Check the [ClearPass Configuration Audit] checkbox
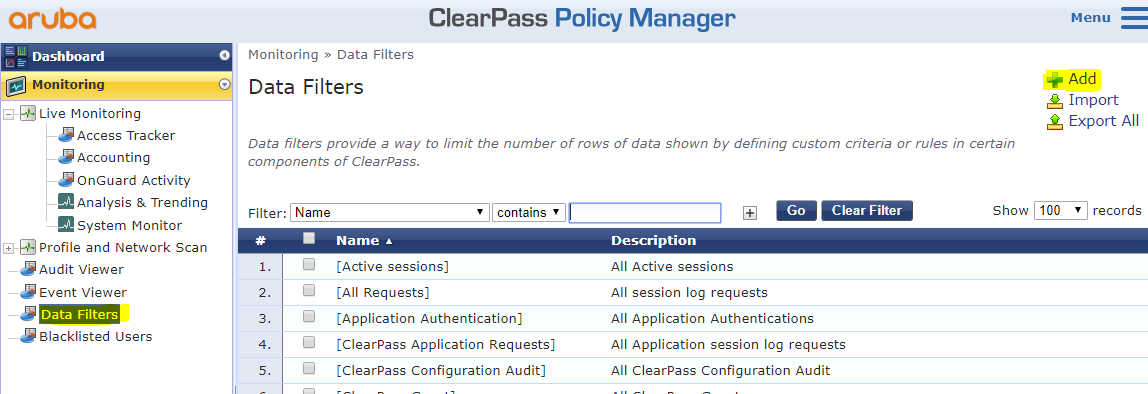The image size is (1148, 394). point(309,368)
